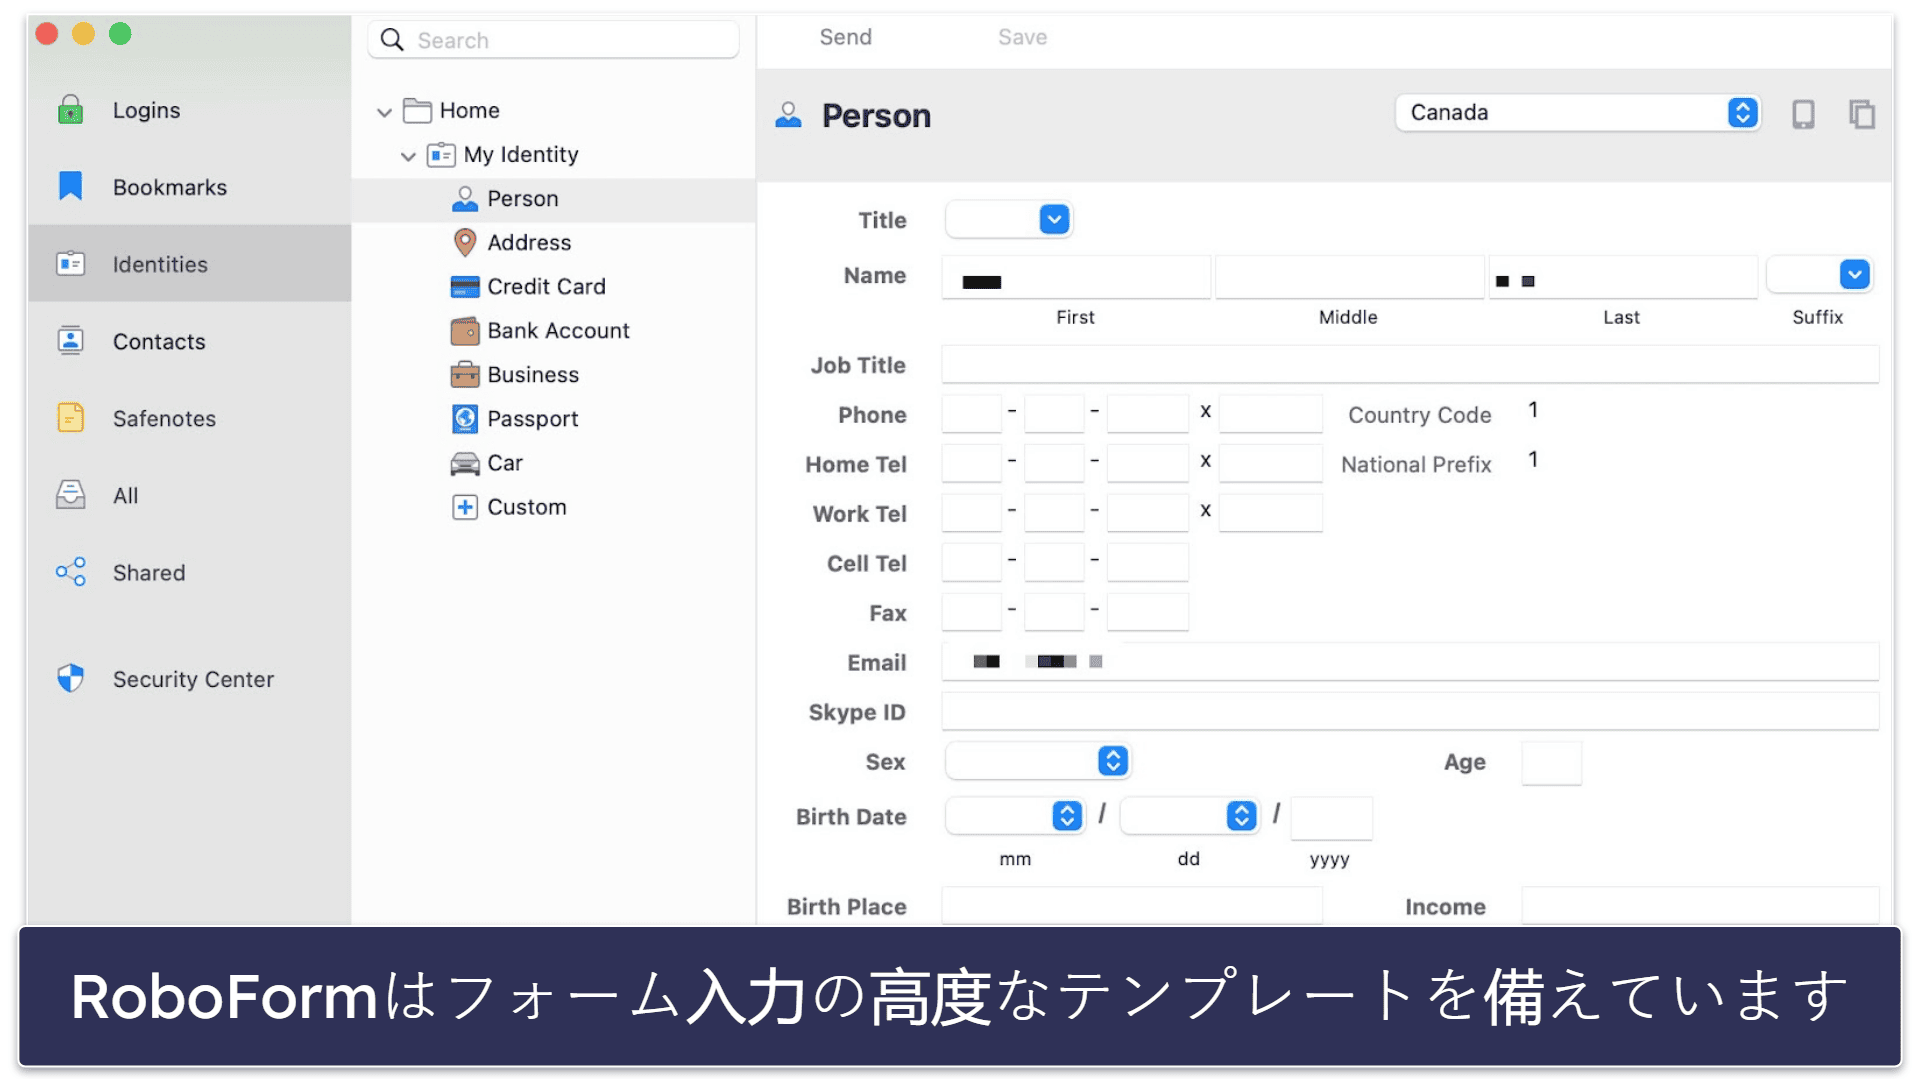This screenshot has width=1919, height=1079.
Task: Open the Canada country dropdown
Action: [1578, 112]
